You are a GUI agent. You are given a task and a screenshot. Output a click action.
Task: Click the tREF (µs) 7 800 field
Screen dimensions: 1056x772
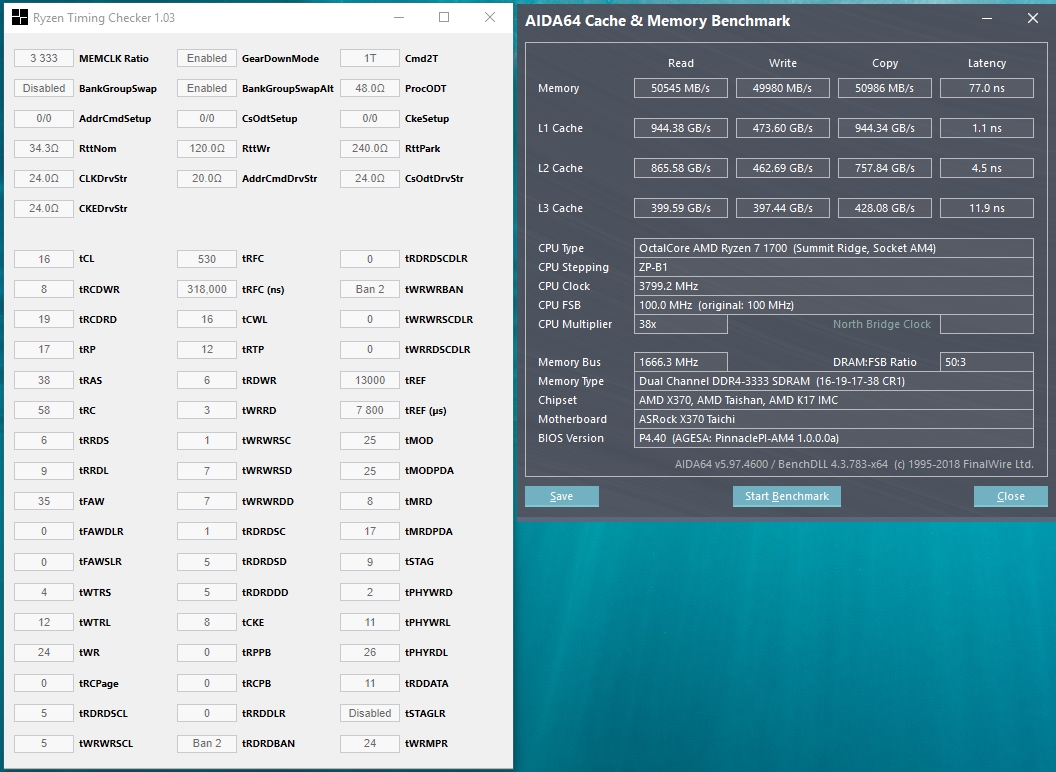[370, 410]
